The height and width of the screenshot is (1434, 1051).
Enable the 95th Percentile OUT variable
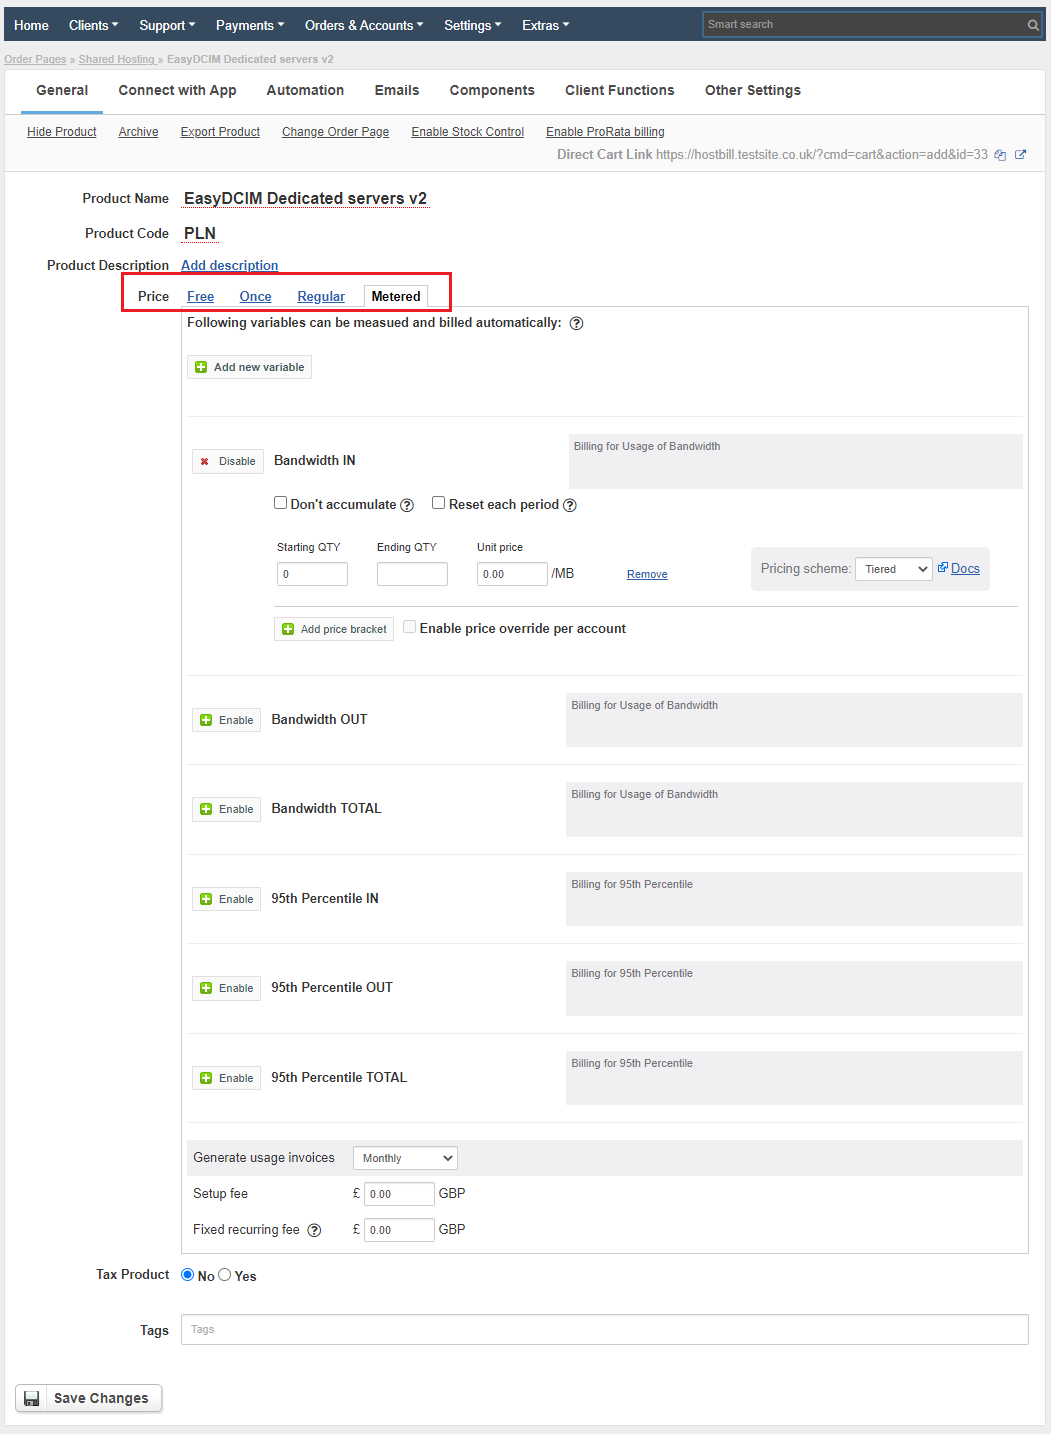[226, 988]
